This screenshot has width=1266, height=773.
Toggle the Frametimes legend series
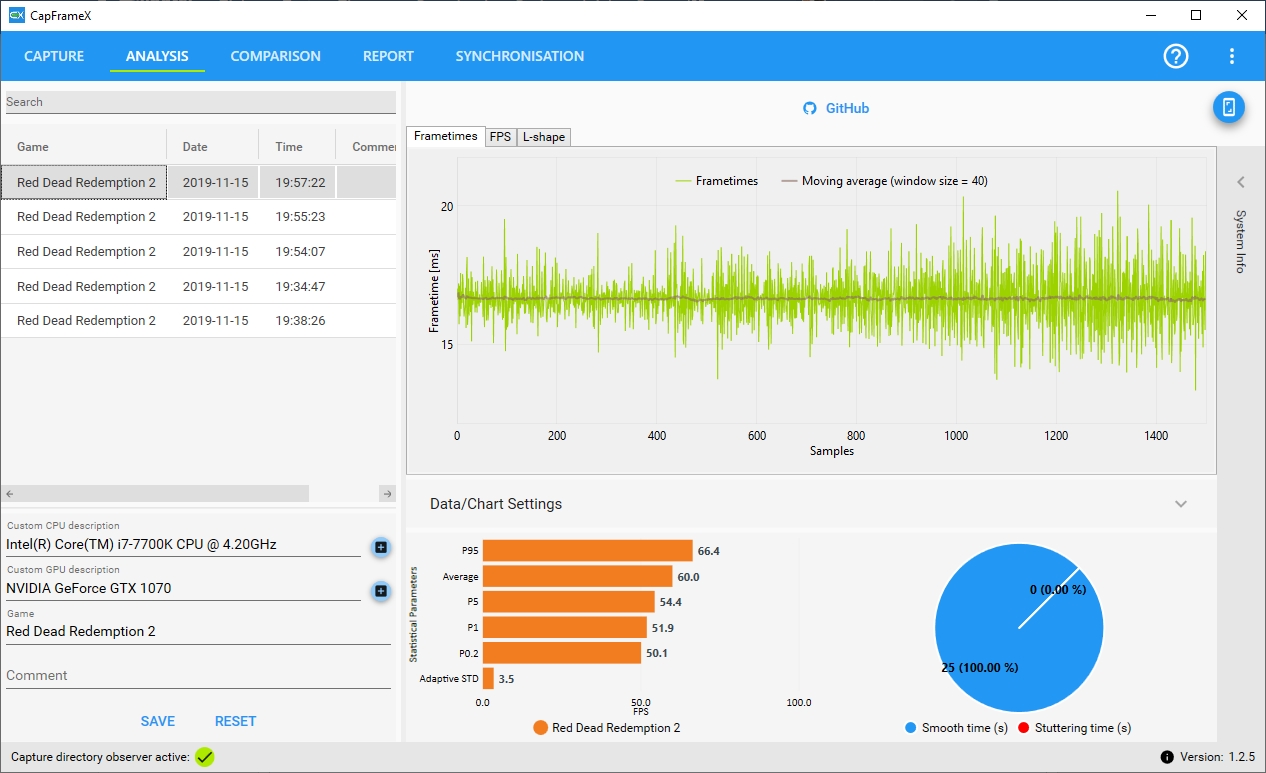click(717, 181)
